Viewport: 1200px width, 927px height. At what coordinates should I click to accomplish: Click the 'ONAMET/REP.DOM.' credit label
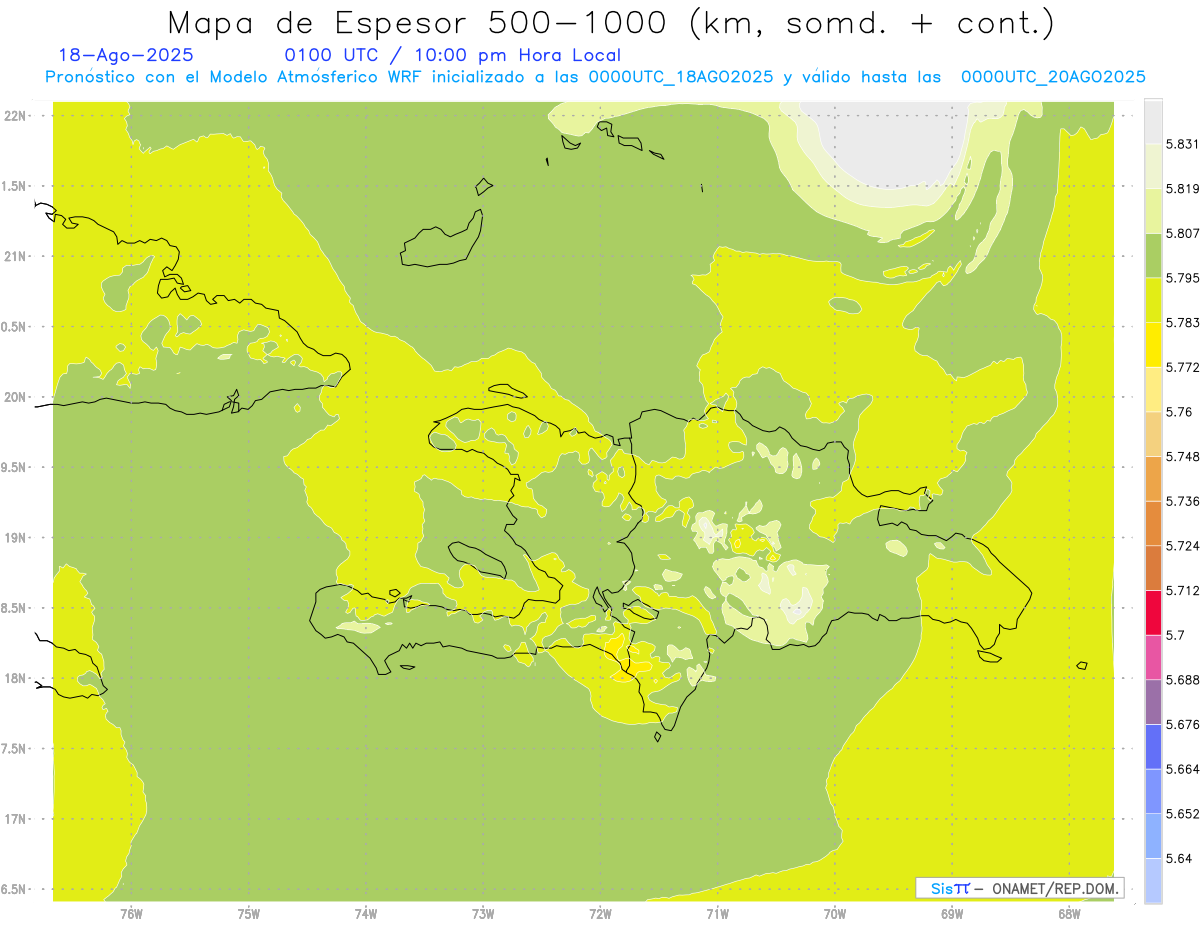1054,888
